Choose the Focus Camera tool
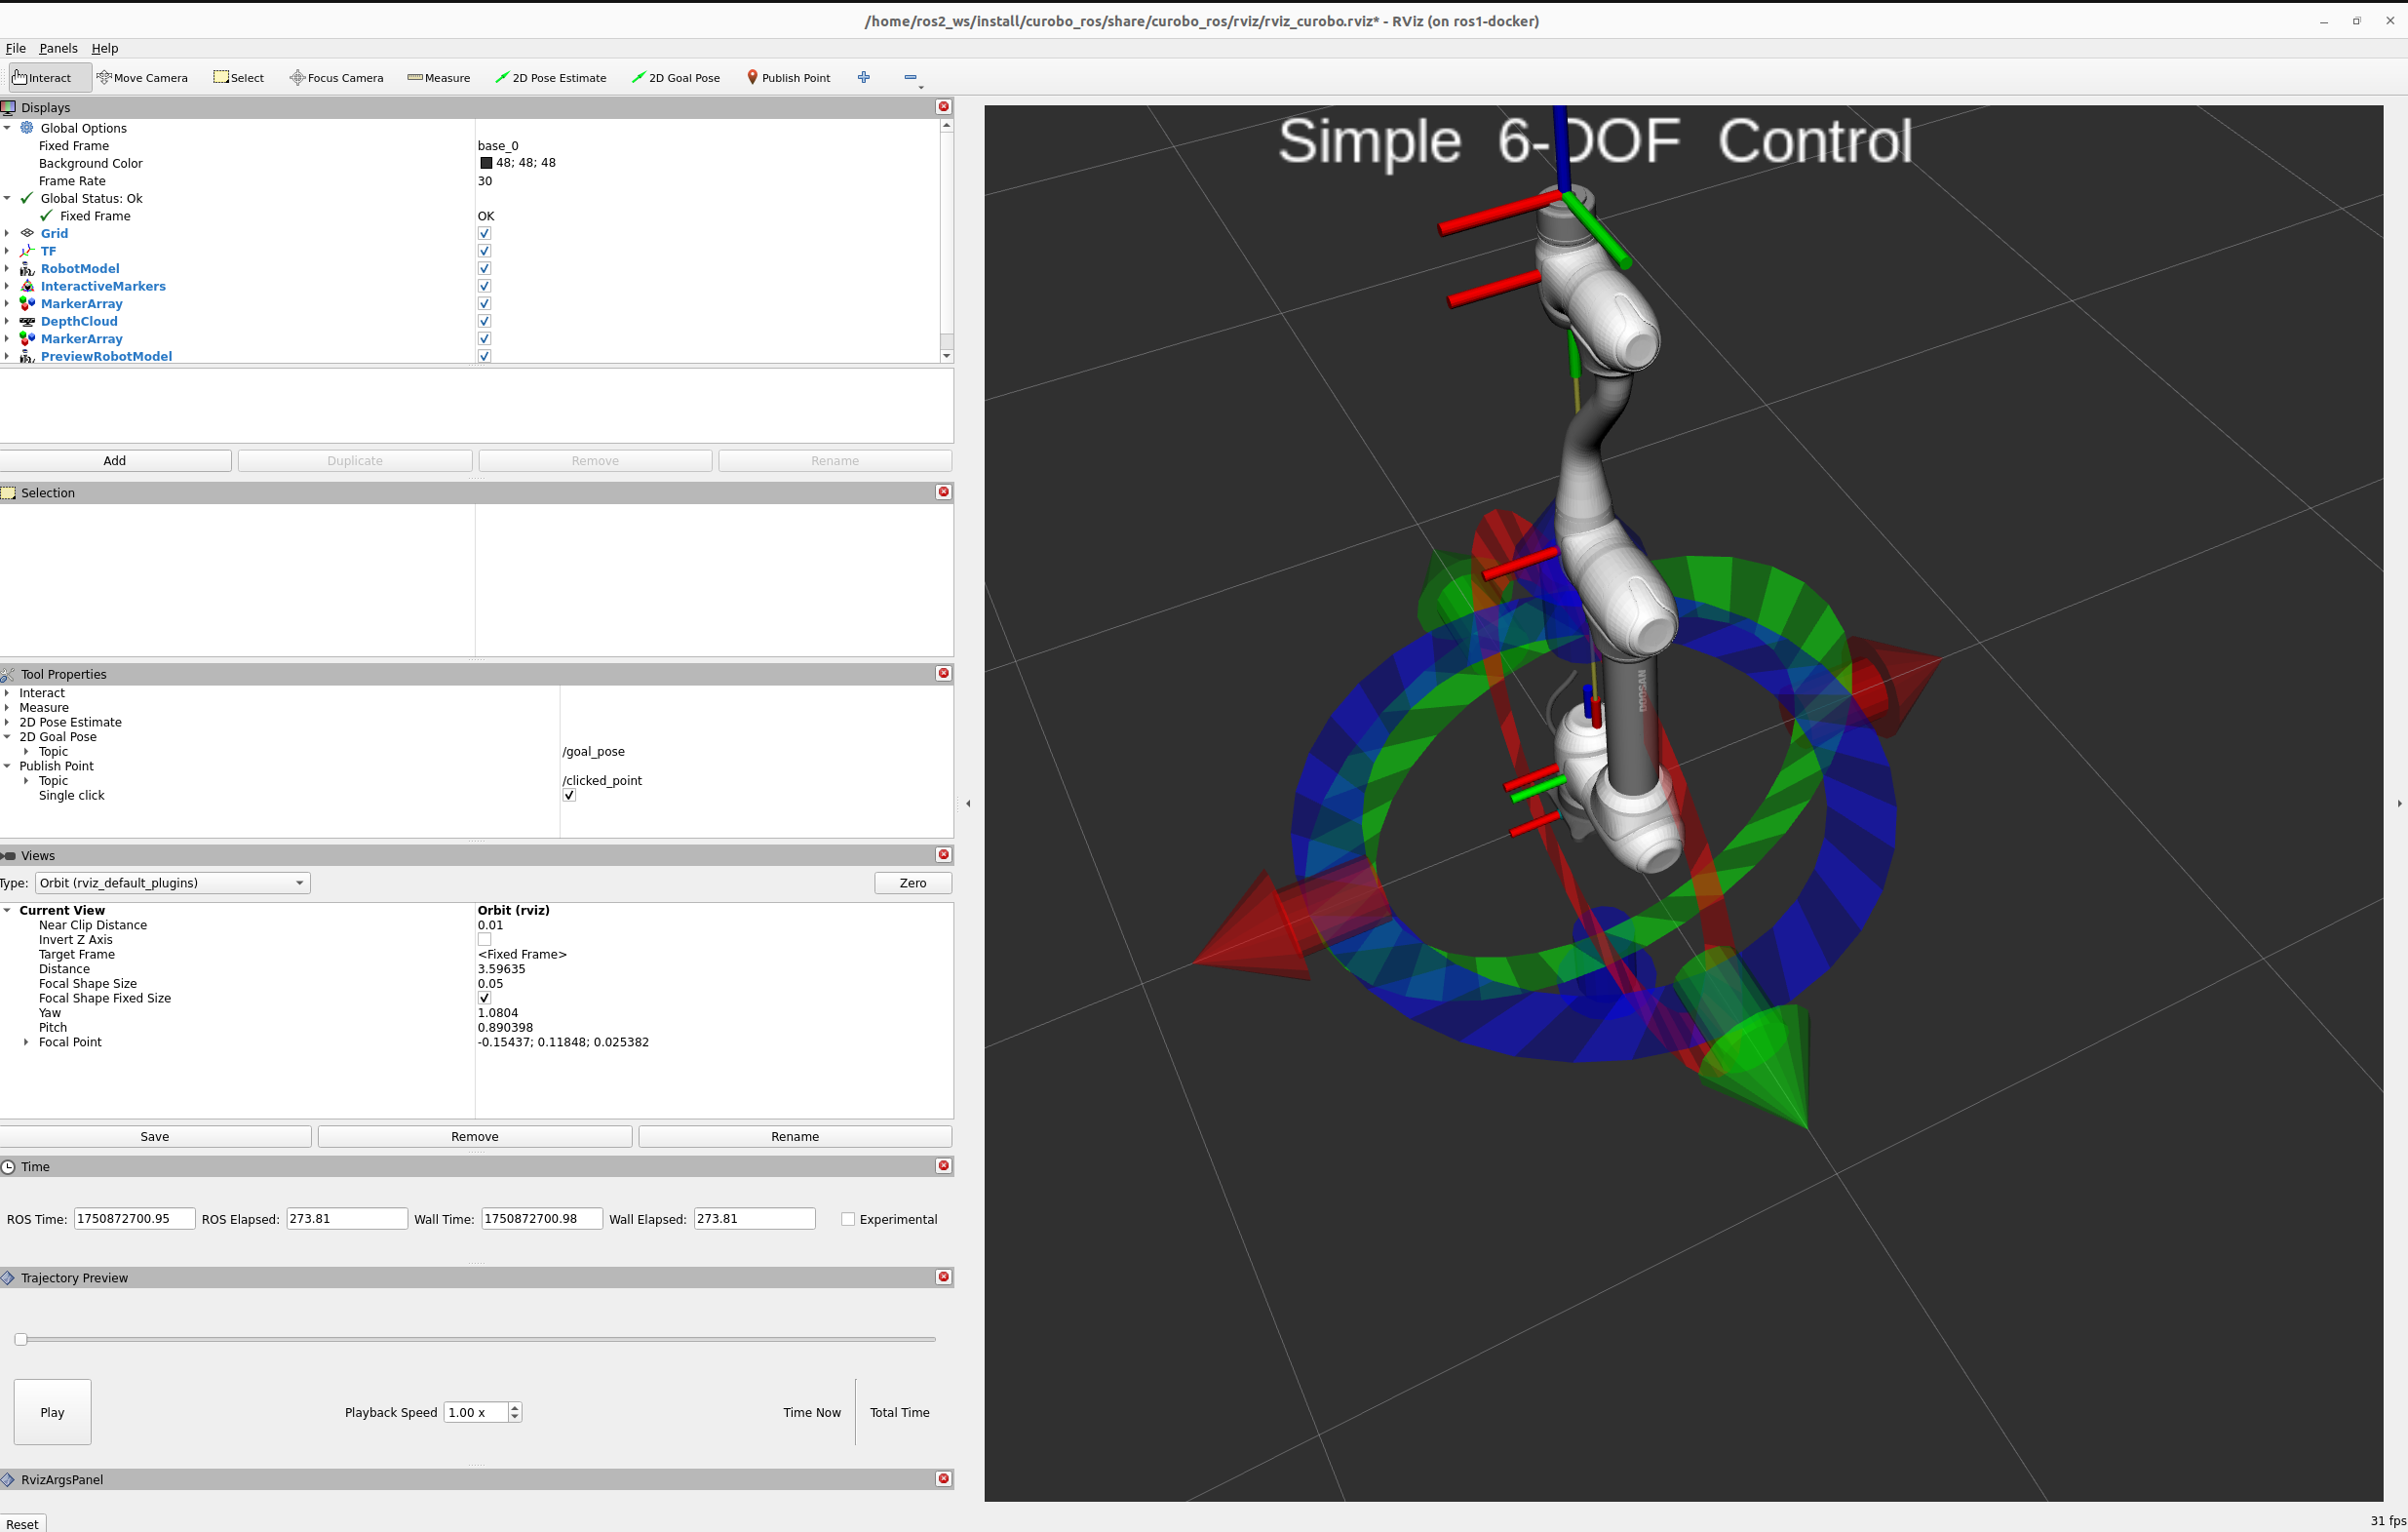This screenshot has height=1532, width=2408. (336, 77)
